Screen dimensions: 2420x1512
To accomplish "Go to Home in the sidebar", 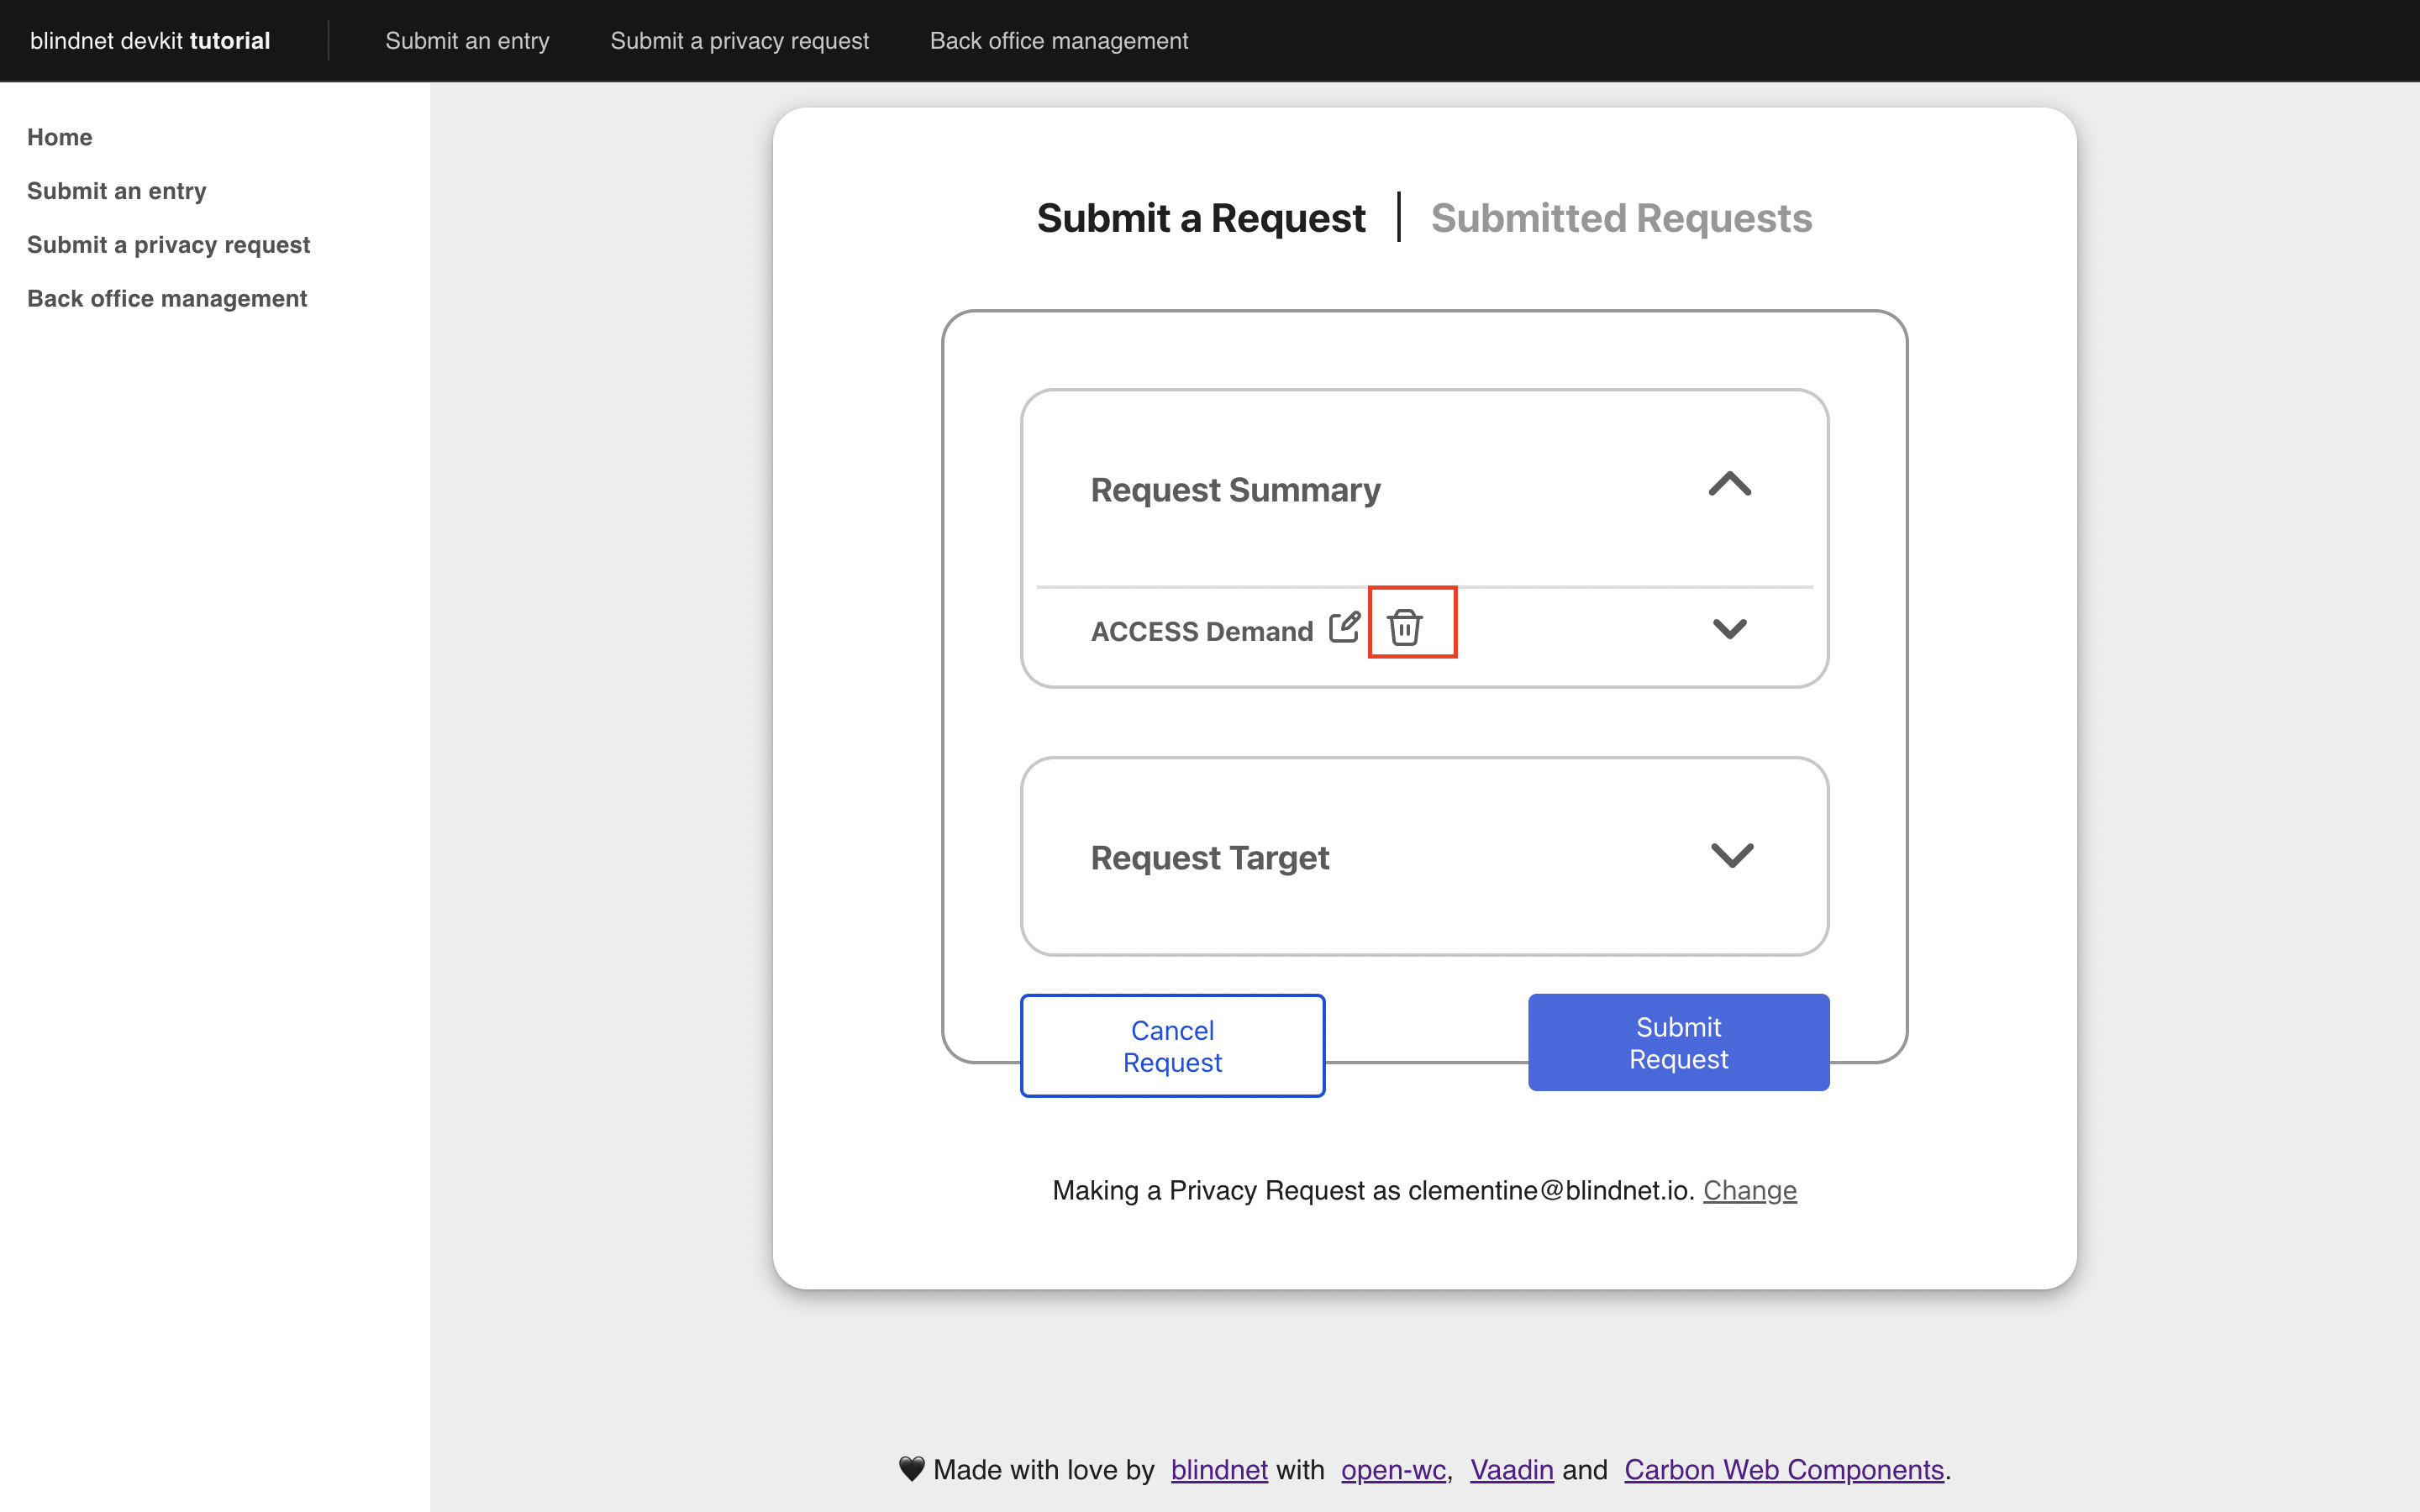I will coord(59,137).
